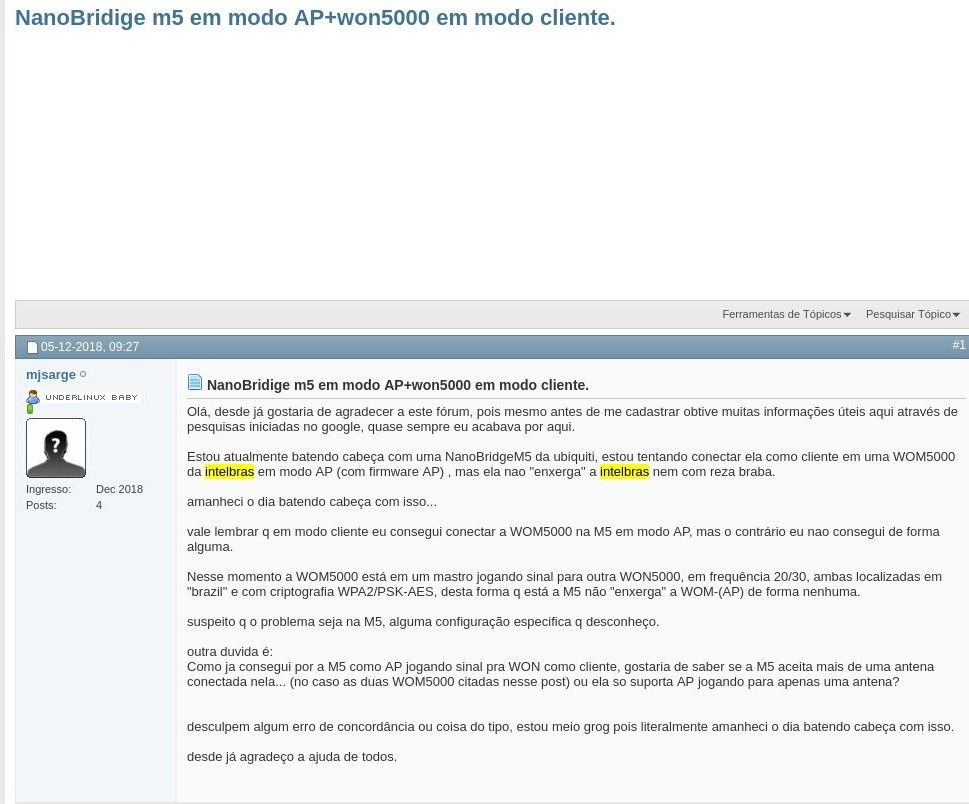Click the second highlighted intelbras word
Screen dimensions: 969x804
click(x=624, y=472)
